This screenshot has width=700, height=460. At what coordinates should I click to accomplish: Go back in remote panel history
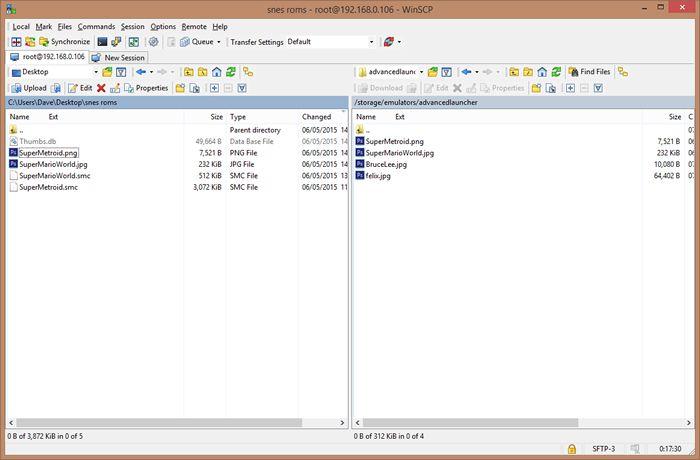[467, 72]
